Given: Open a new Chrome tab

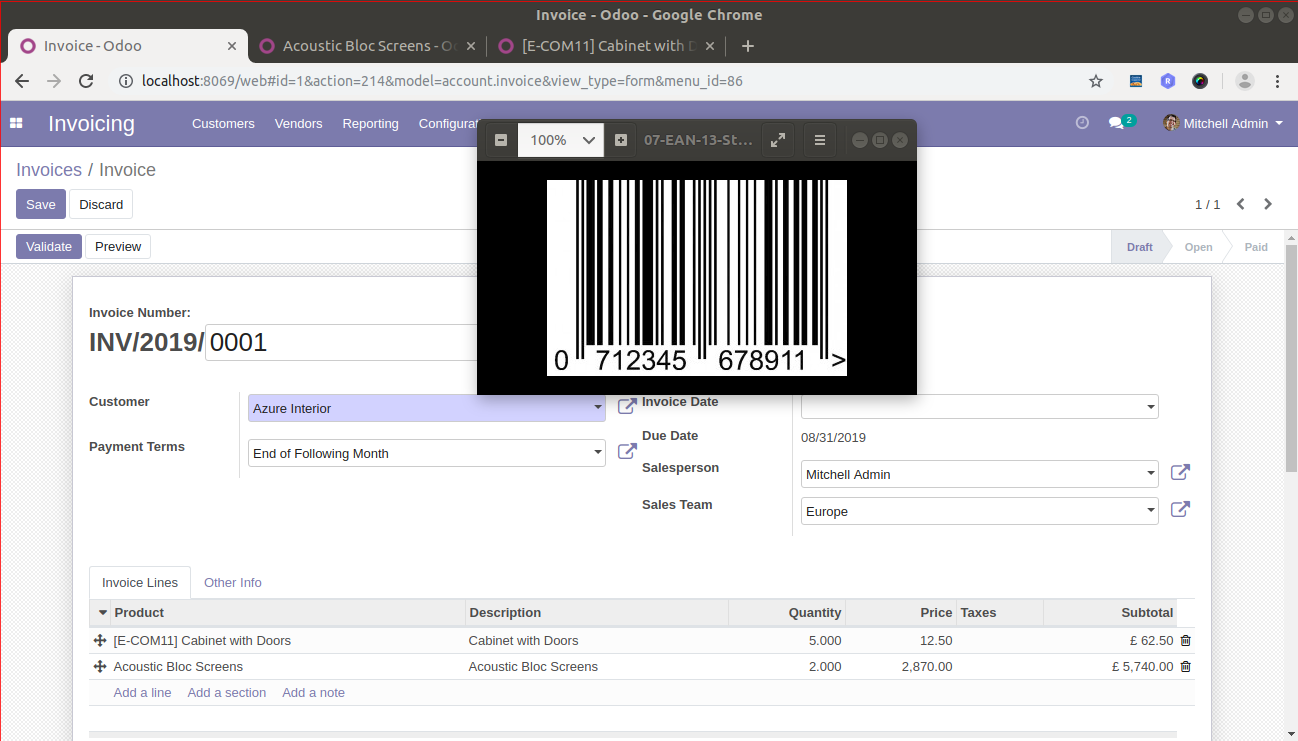Looking at the screenshot, I should [x=747, y=46].
